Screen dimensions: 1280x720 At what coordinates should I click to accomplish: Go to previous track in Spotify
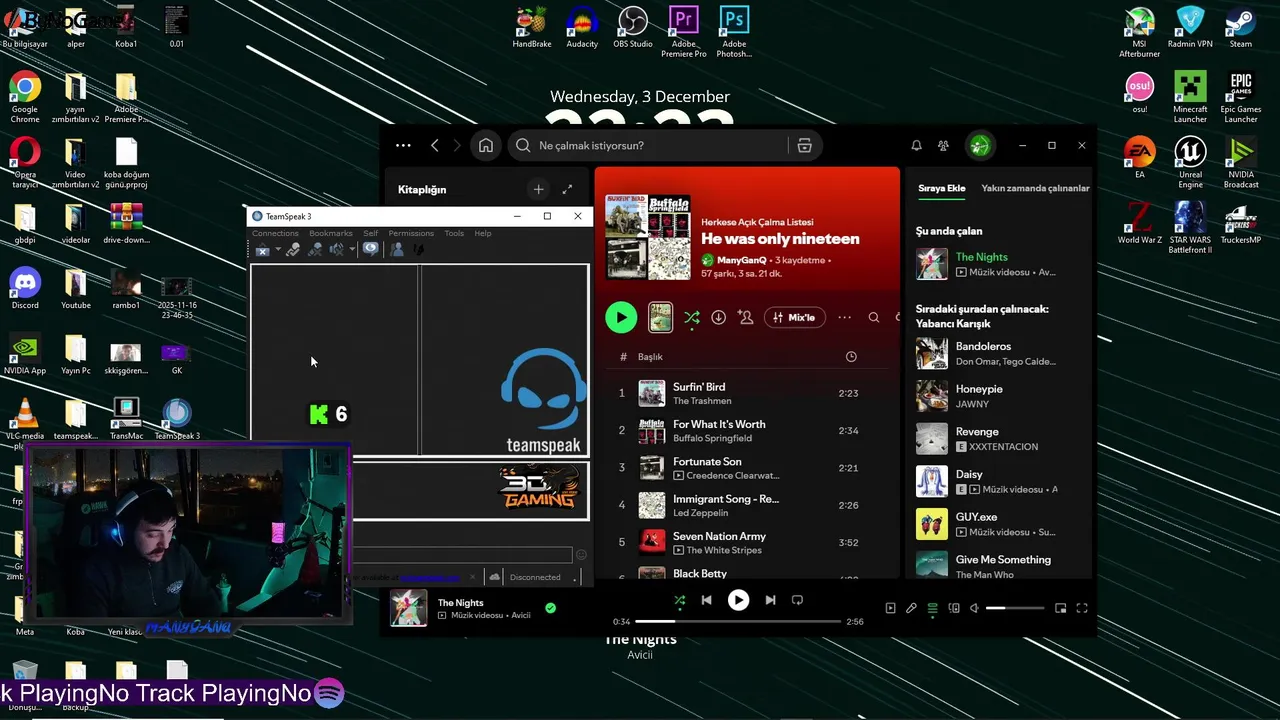coord(706,600)
